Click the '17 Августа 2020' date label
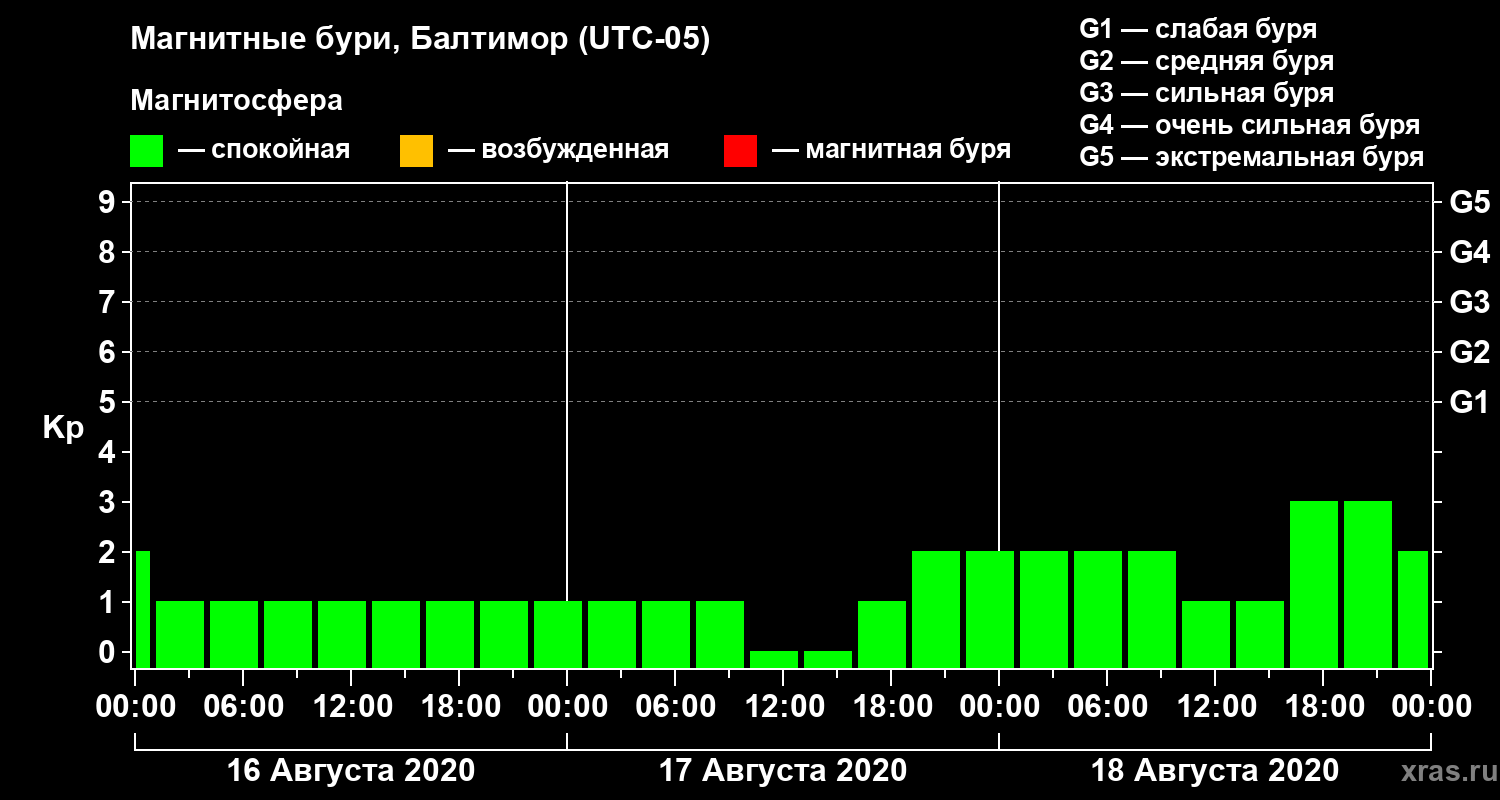 click(783, 771)
